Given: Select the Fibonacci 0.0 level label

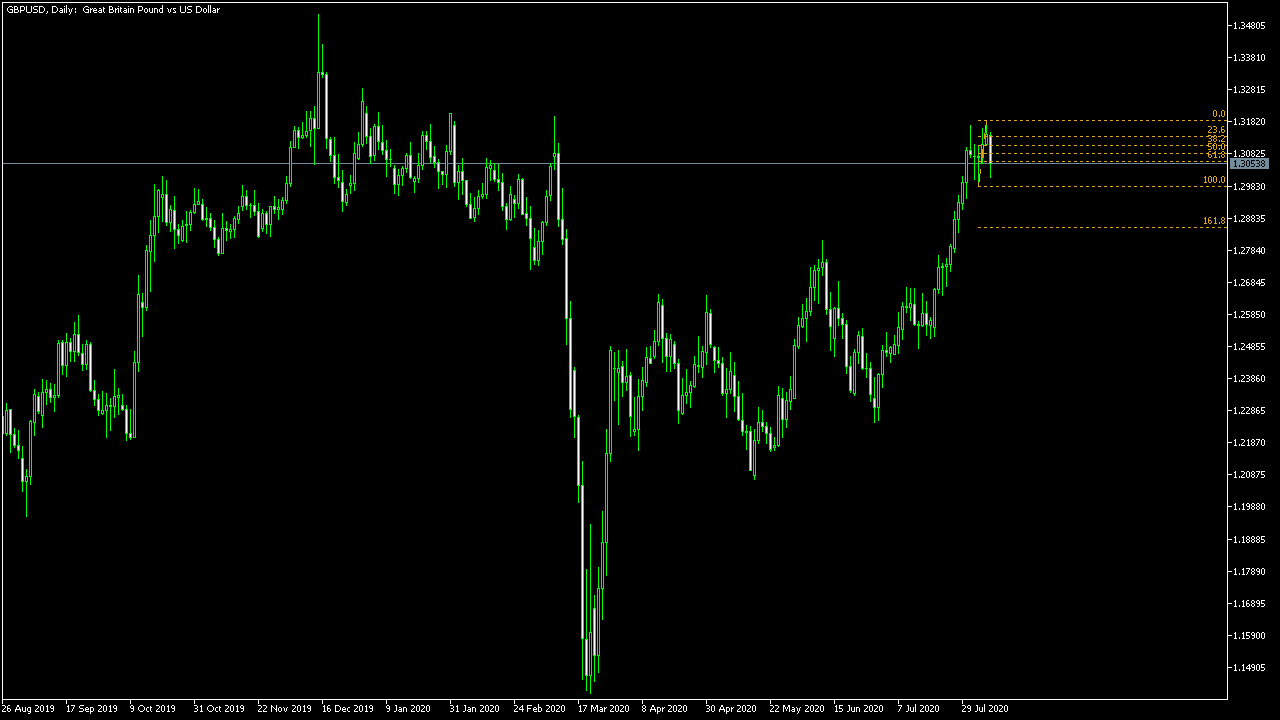Looking at the screenshot, I should [x=1218, y=115].
